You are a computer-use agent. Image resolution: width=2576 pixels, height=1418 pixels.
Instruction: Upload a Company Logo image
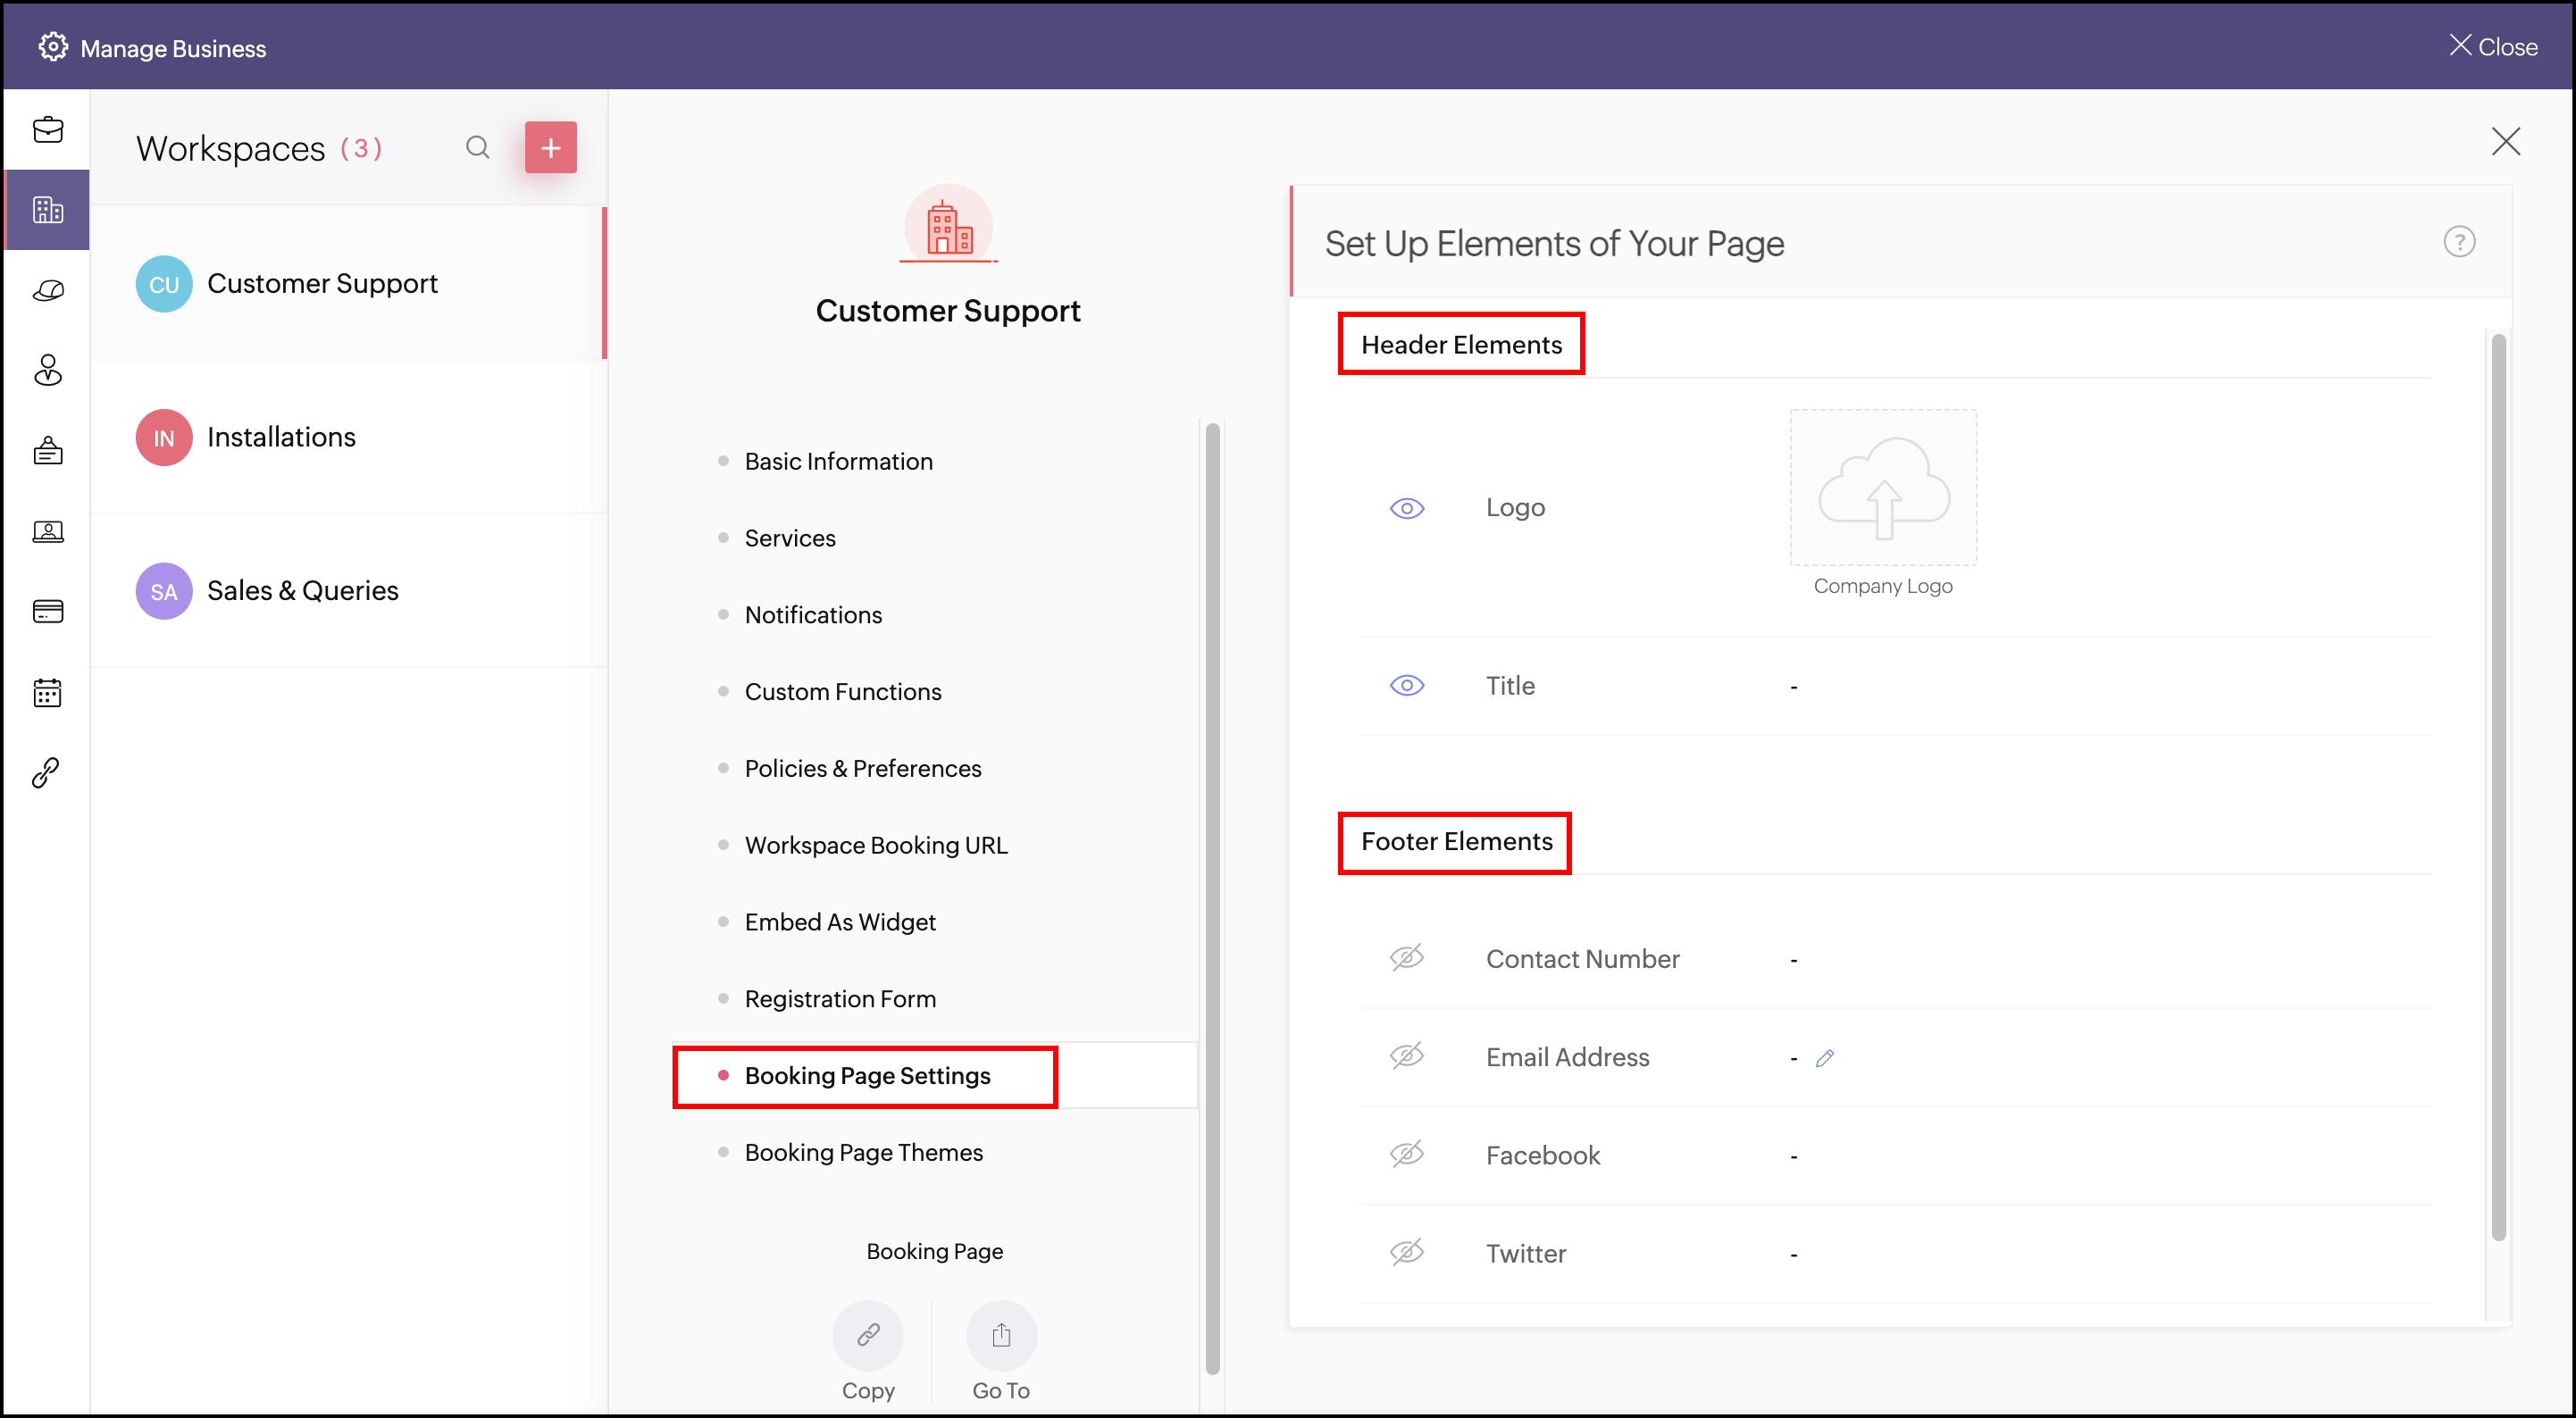pyautogui.click(x=1882, y=488)
